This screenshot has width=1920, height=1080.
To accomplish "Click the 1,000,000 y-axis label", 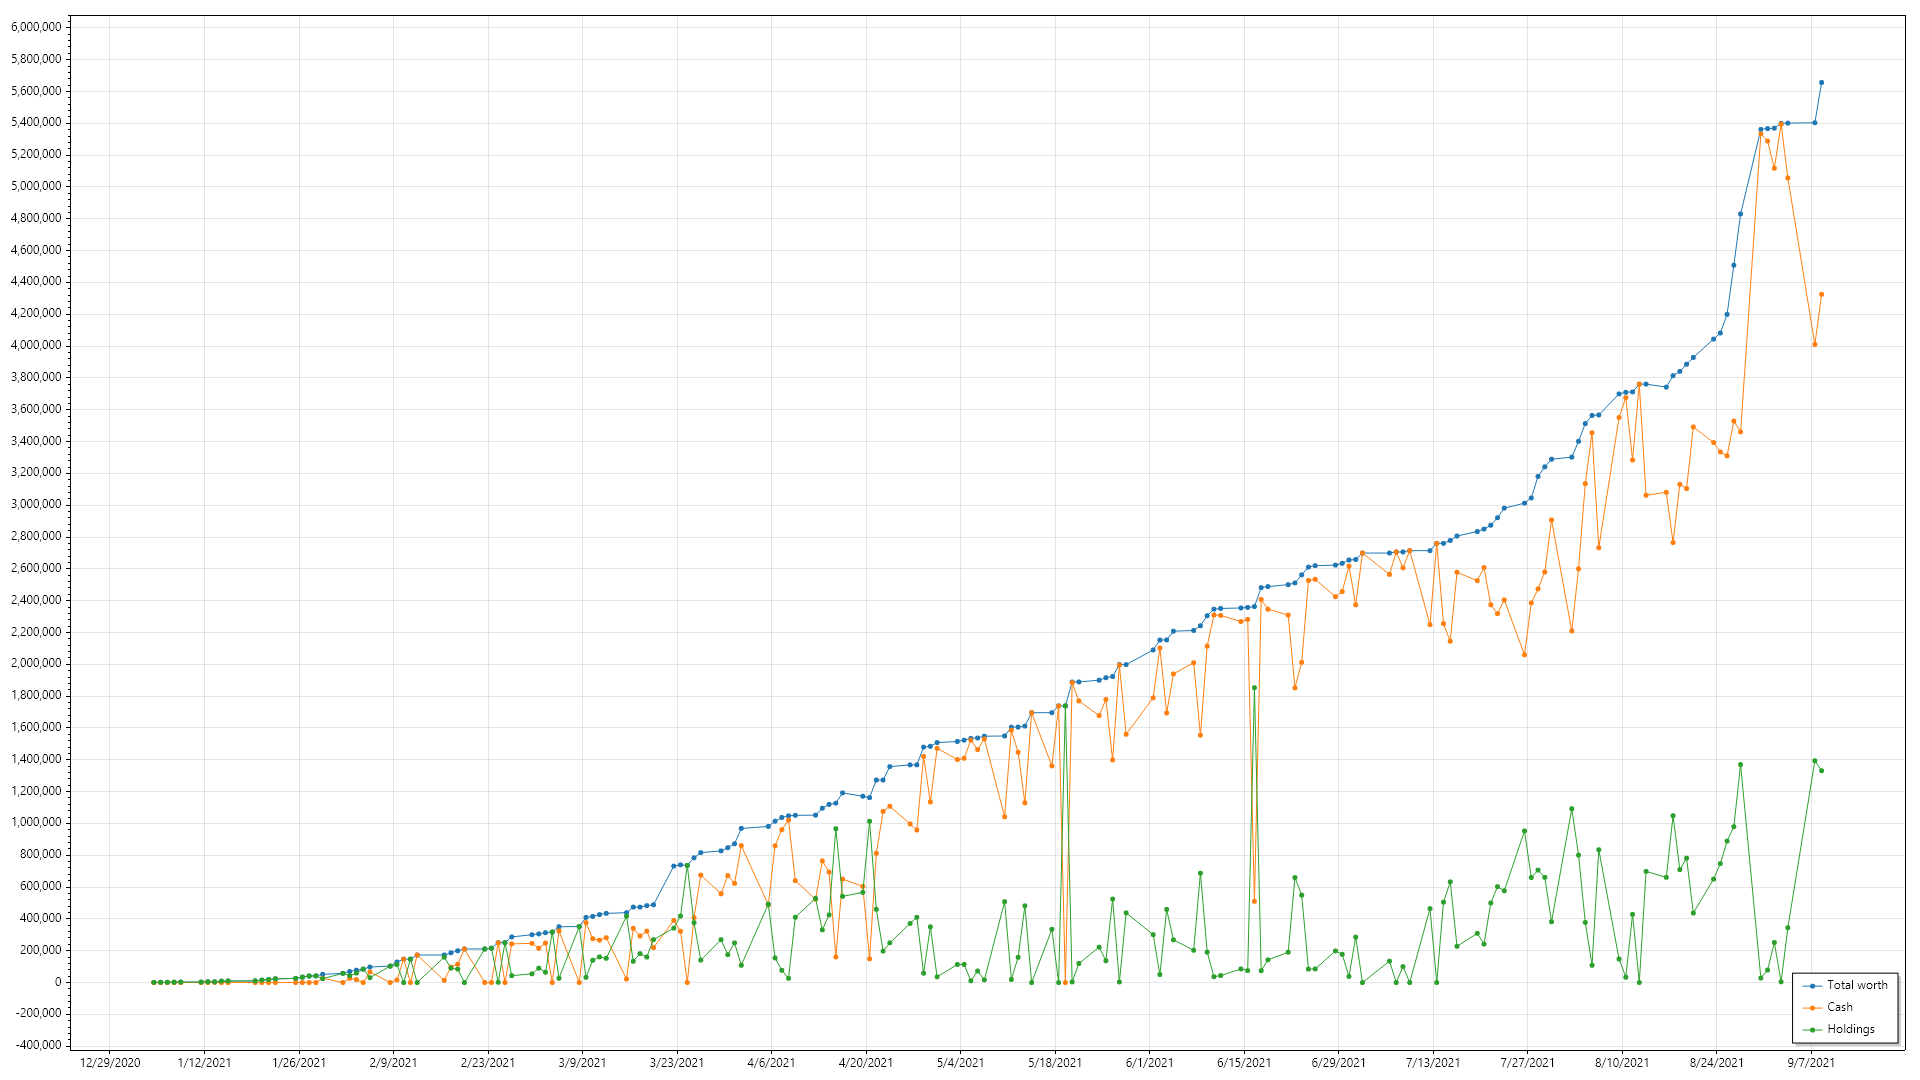I will click(36, 822).
